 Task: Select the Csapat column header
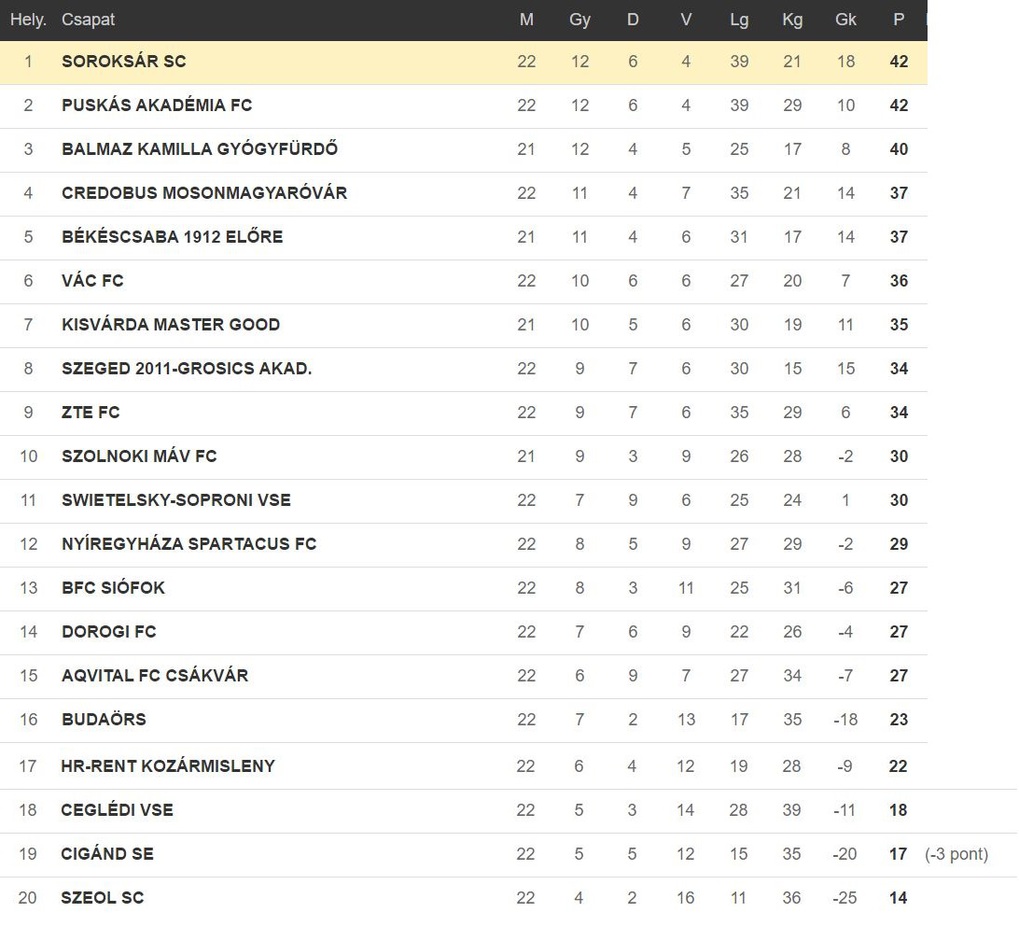point(88,19)
